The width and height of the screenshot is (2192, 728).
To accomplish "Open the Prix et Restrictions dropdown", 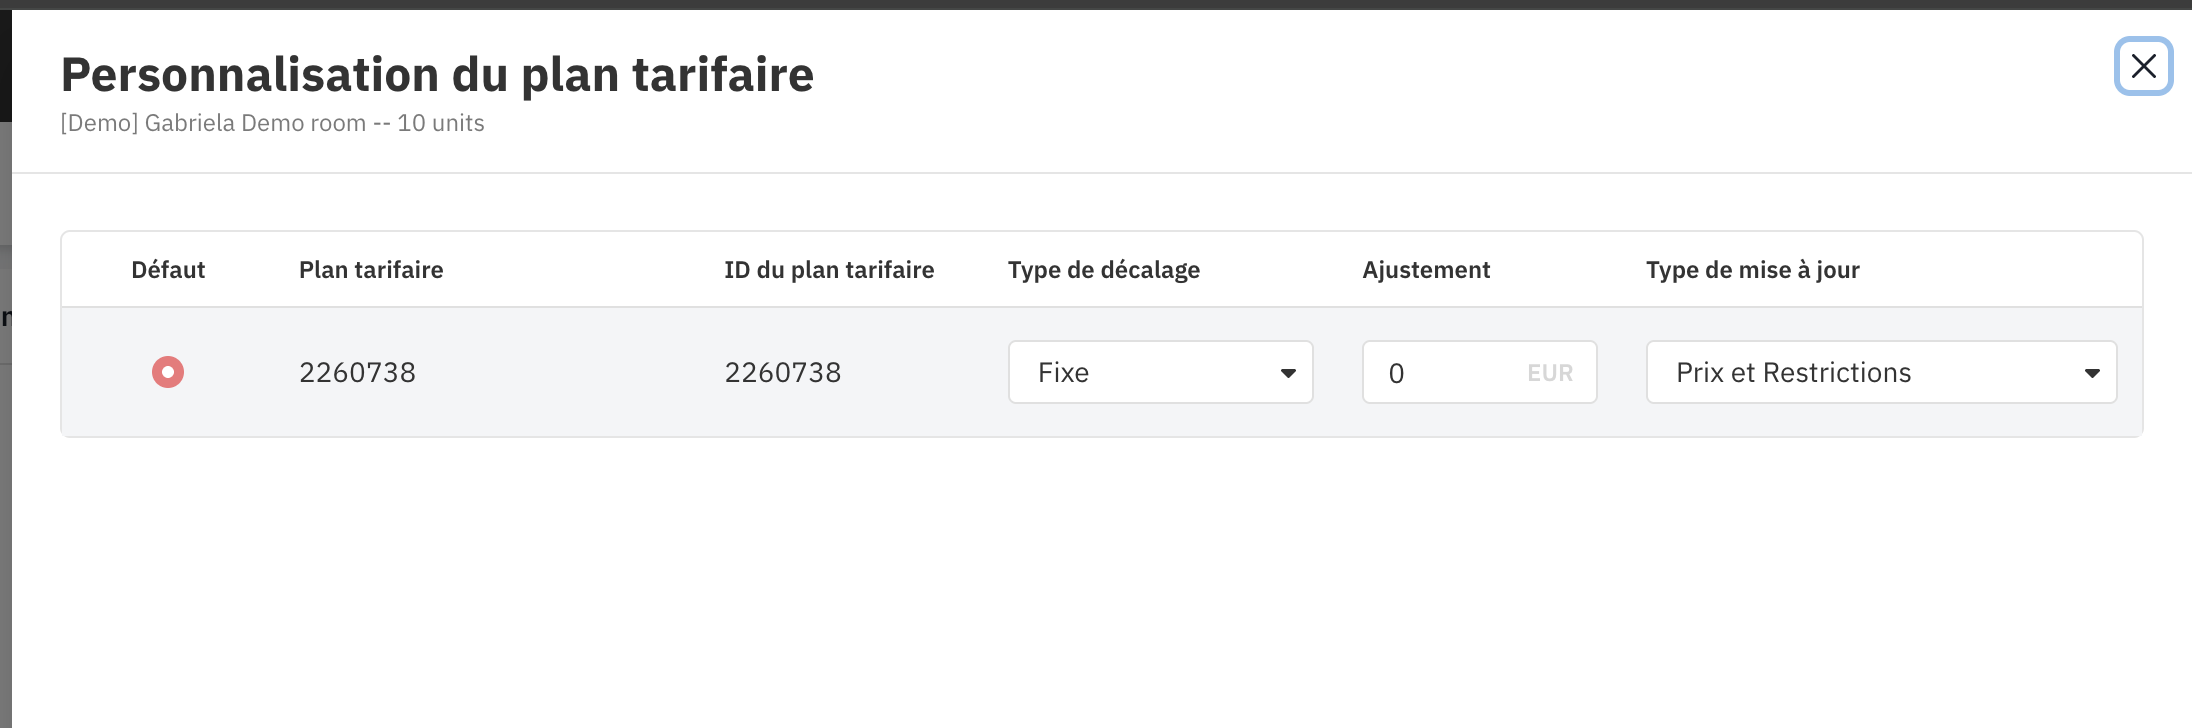I will [x=1880, y=372].
